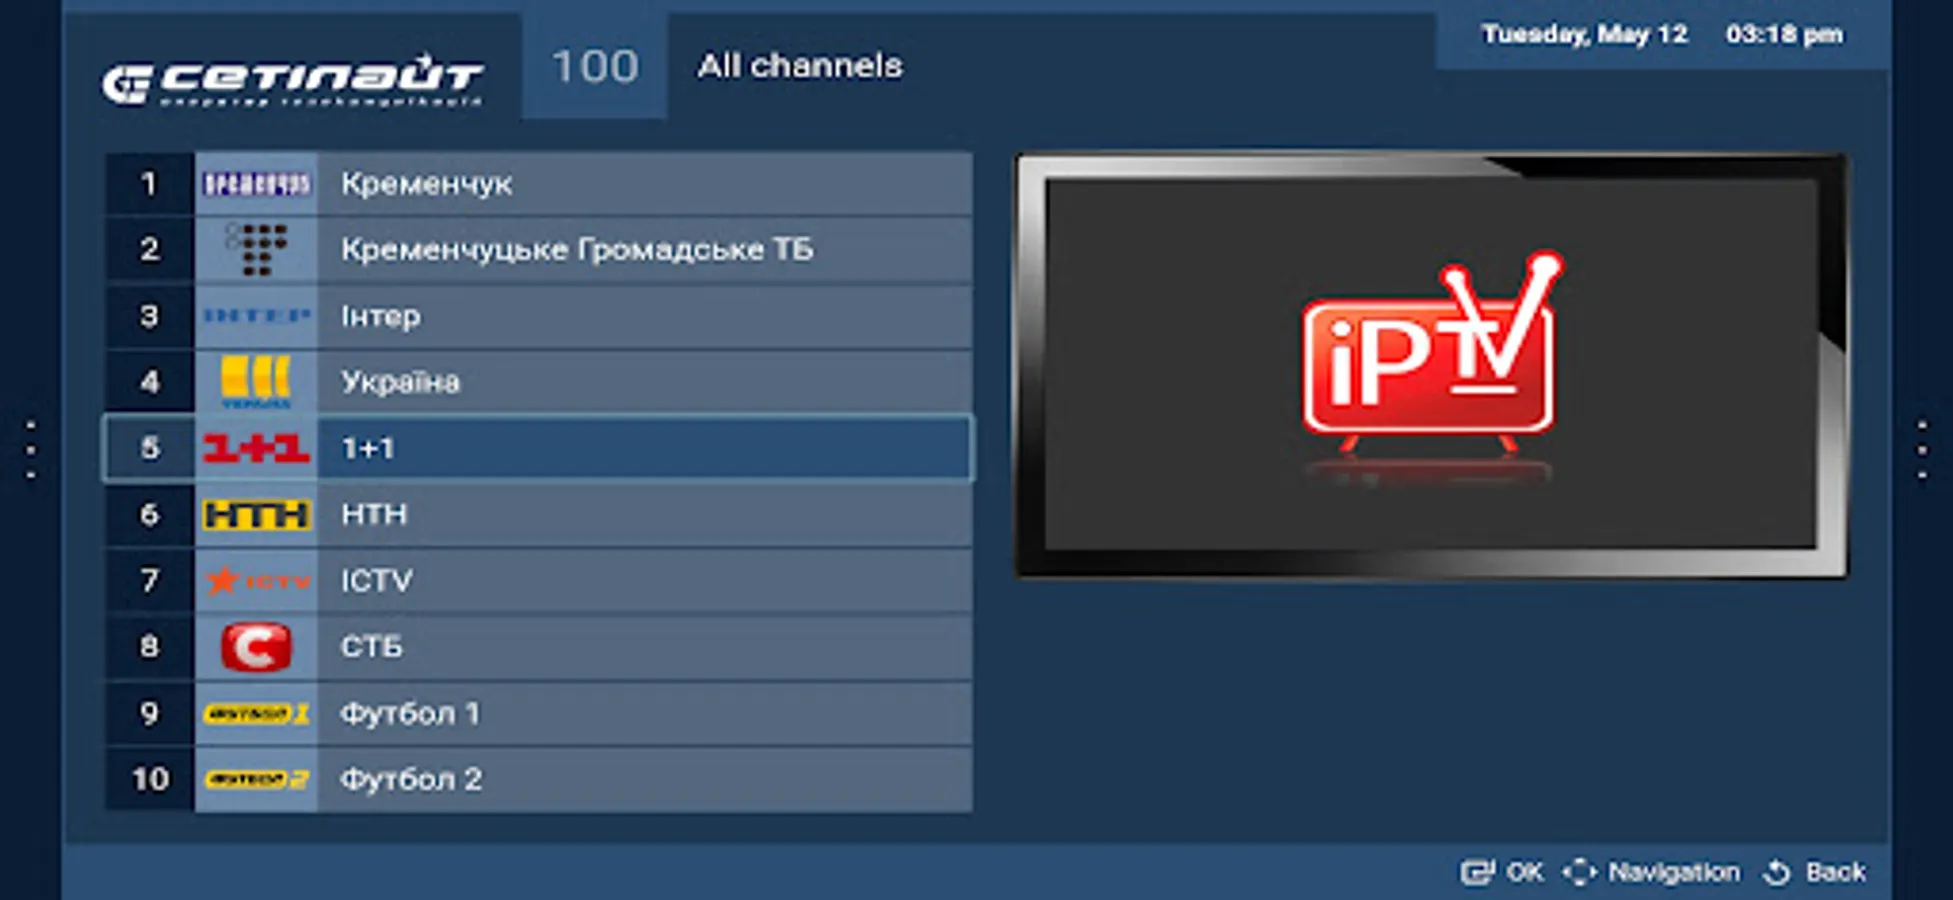
Task: Select the Кременчук channel logo
Action: point(256,184)
